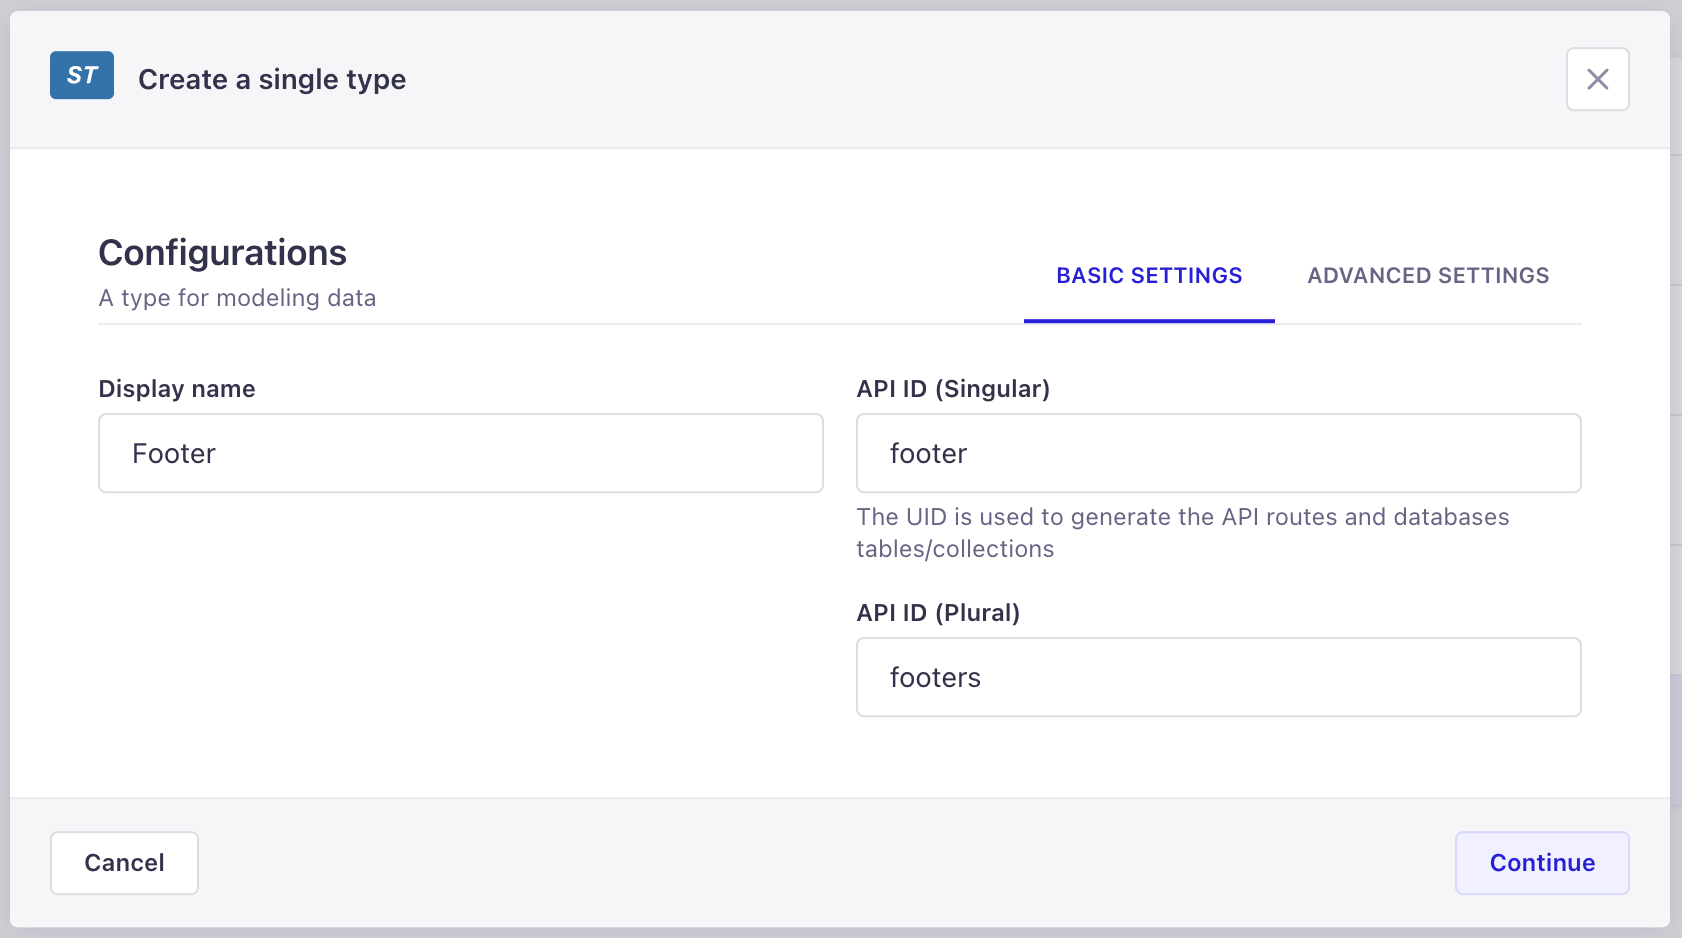
Task: Click the blue ST single type badge
Action: [x=82, y=76]
